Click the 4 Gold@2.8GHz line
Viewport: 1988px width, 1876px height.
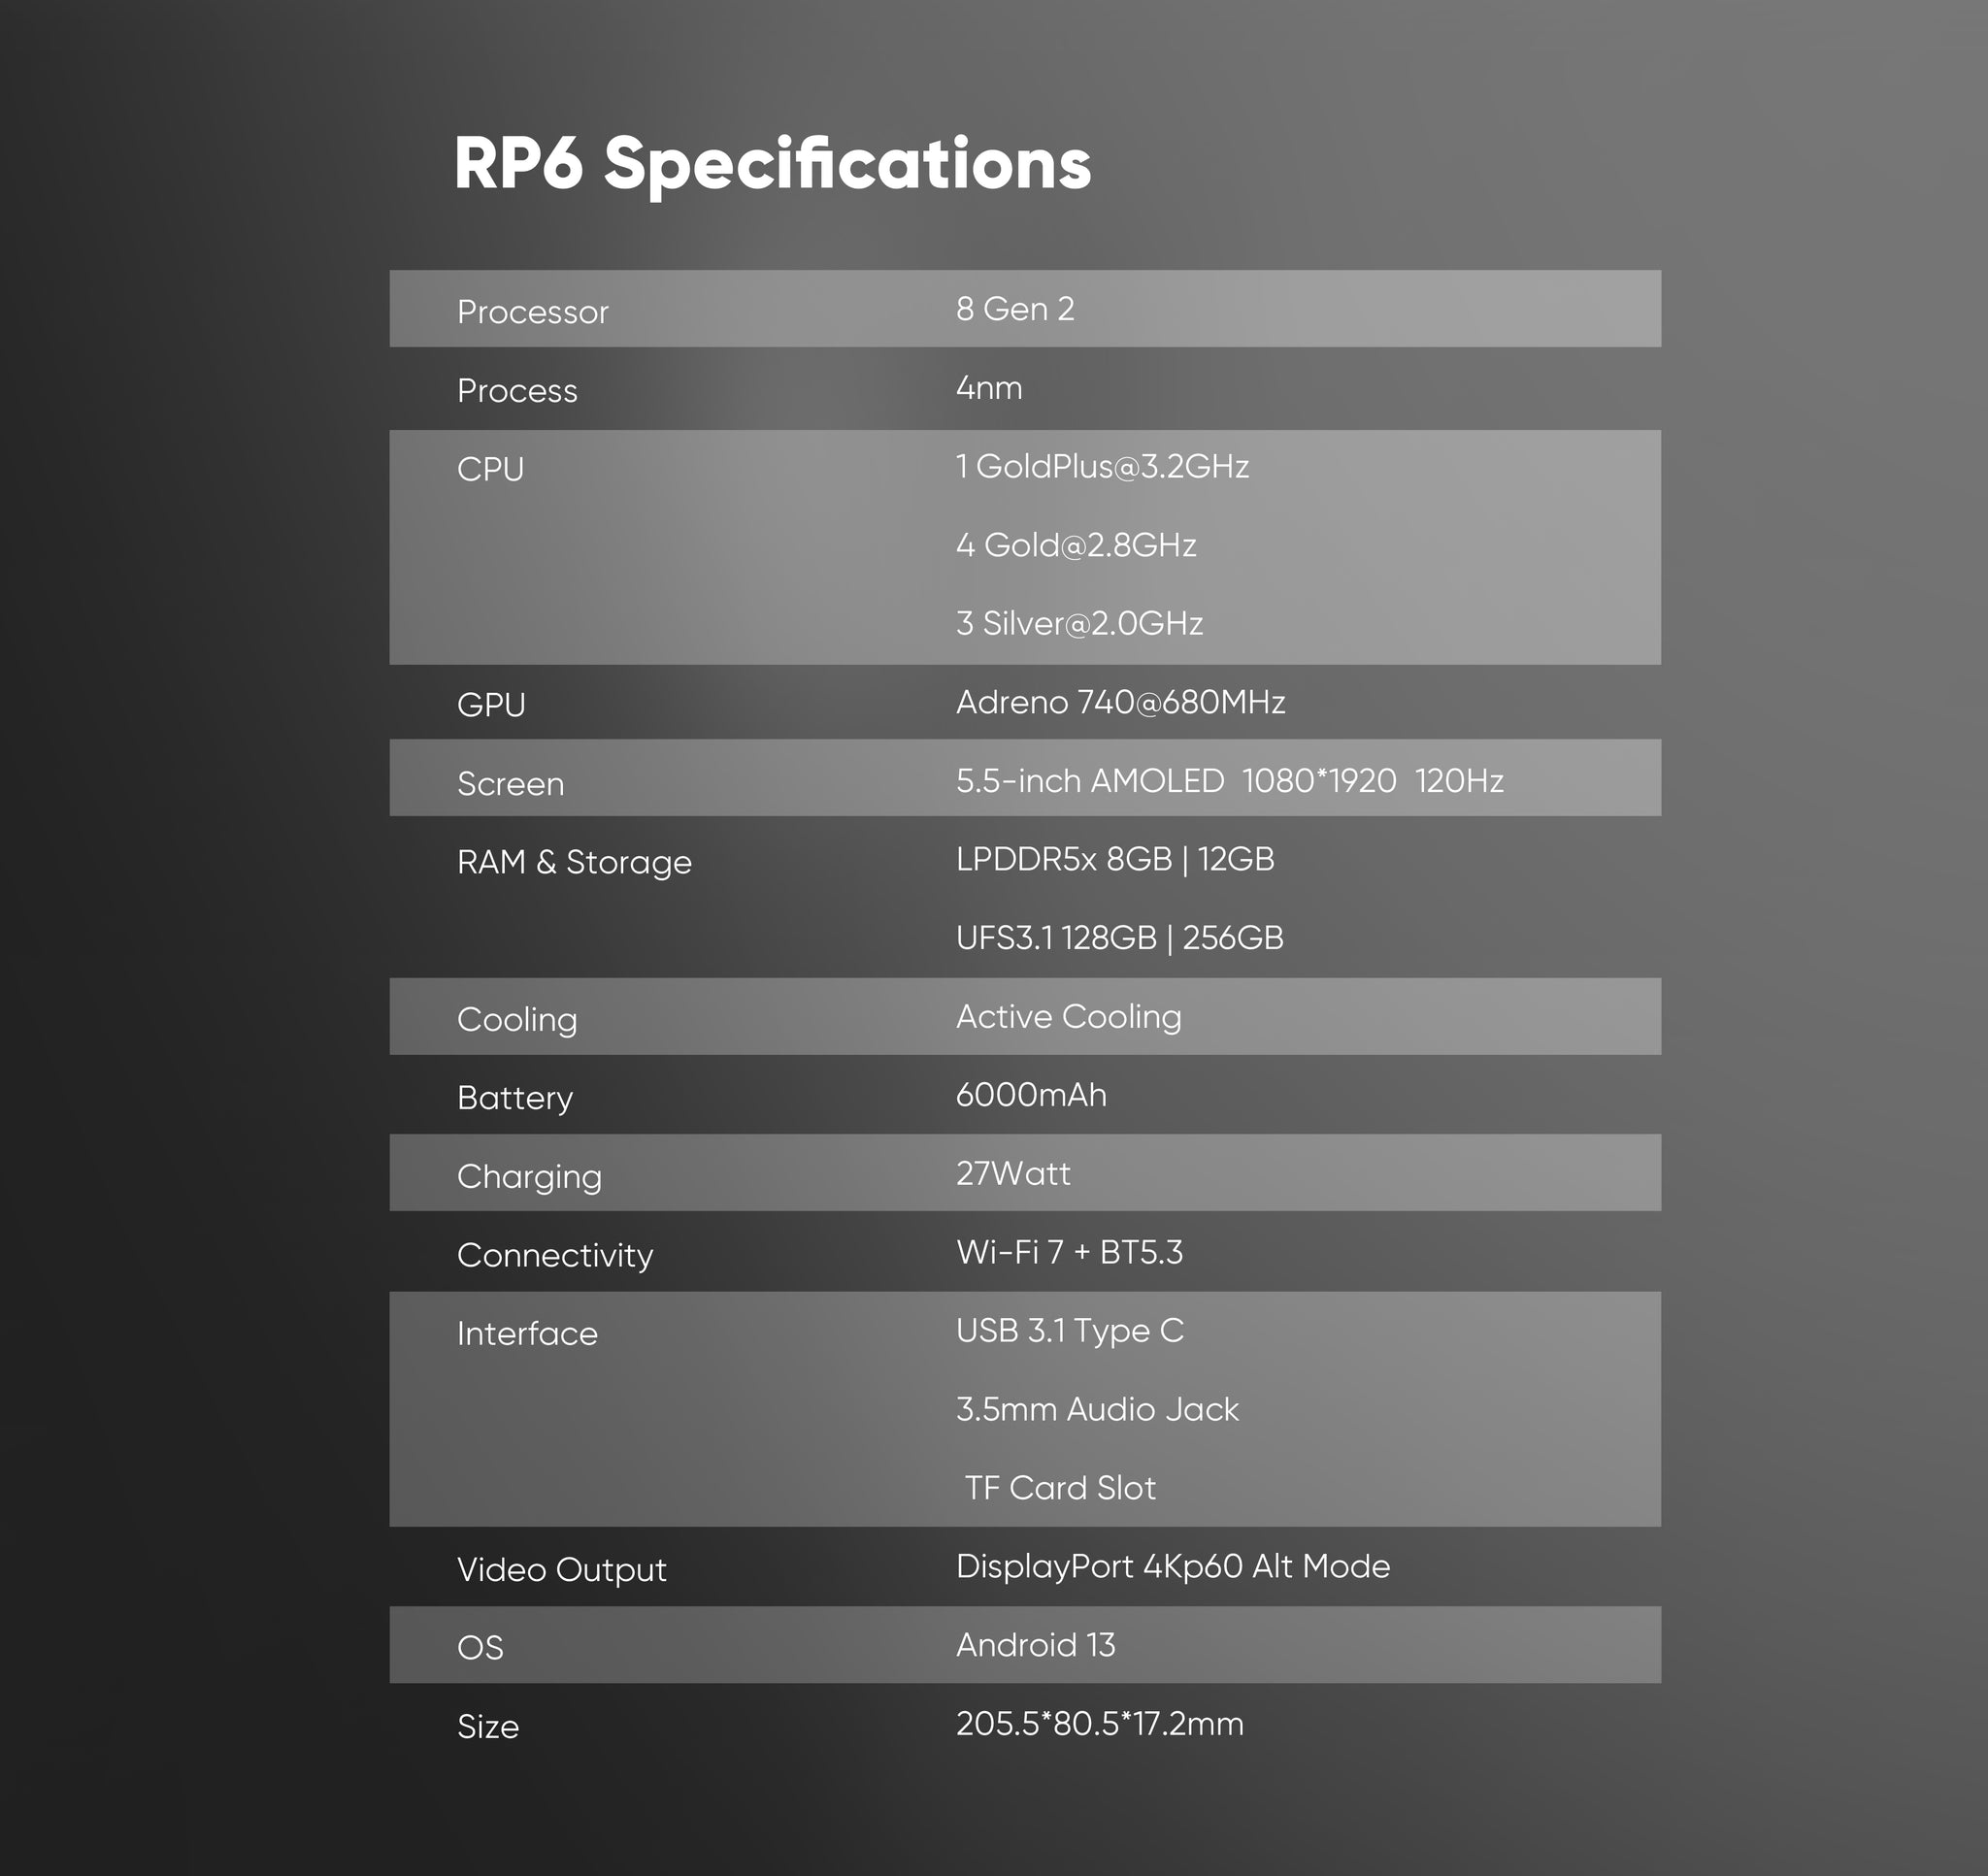(1075, 545)
